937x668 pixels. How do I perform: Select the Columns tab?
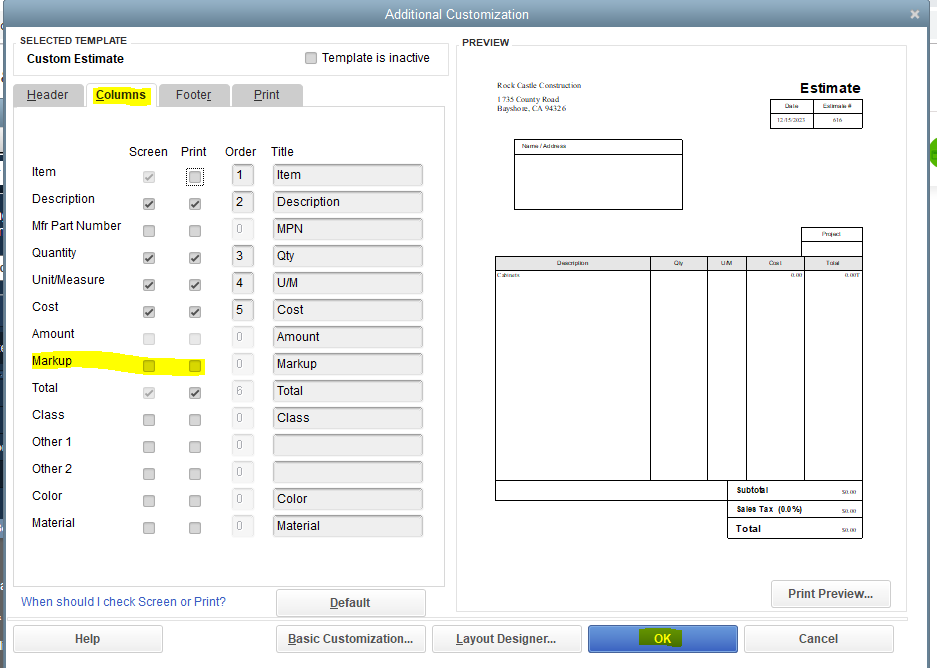pos(121,95)
